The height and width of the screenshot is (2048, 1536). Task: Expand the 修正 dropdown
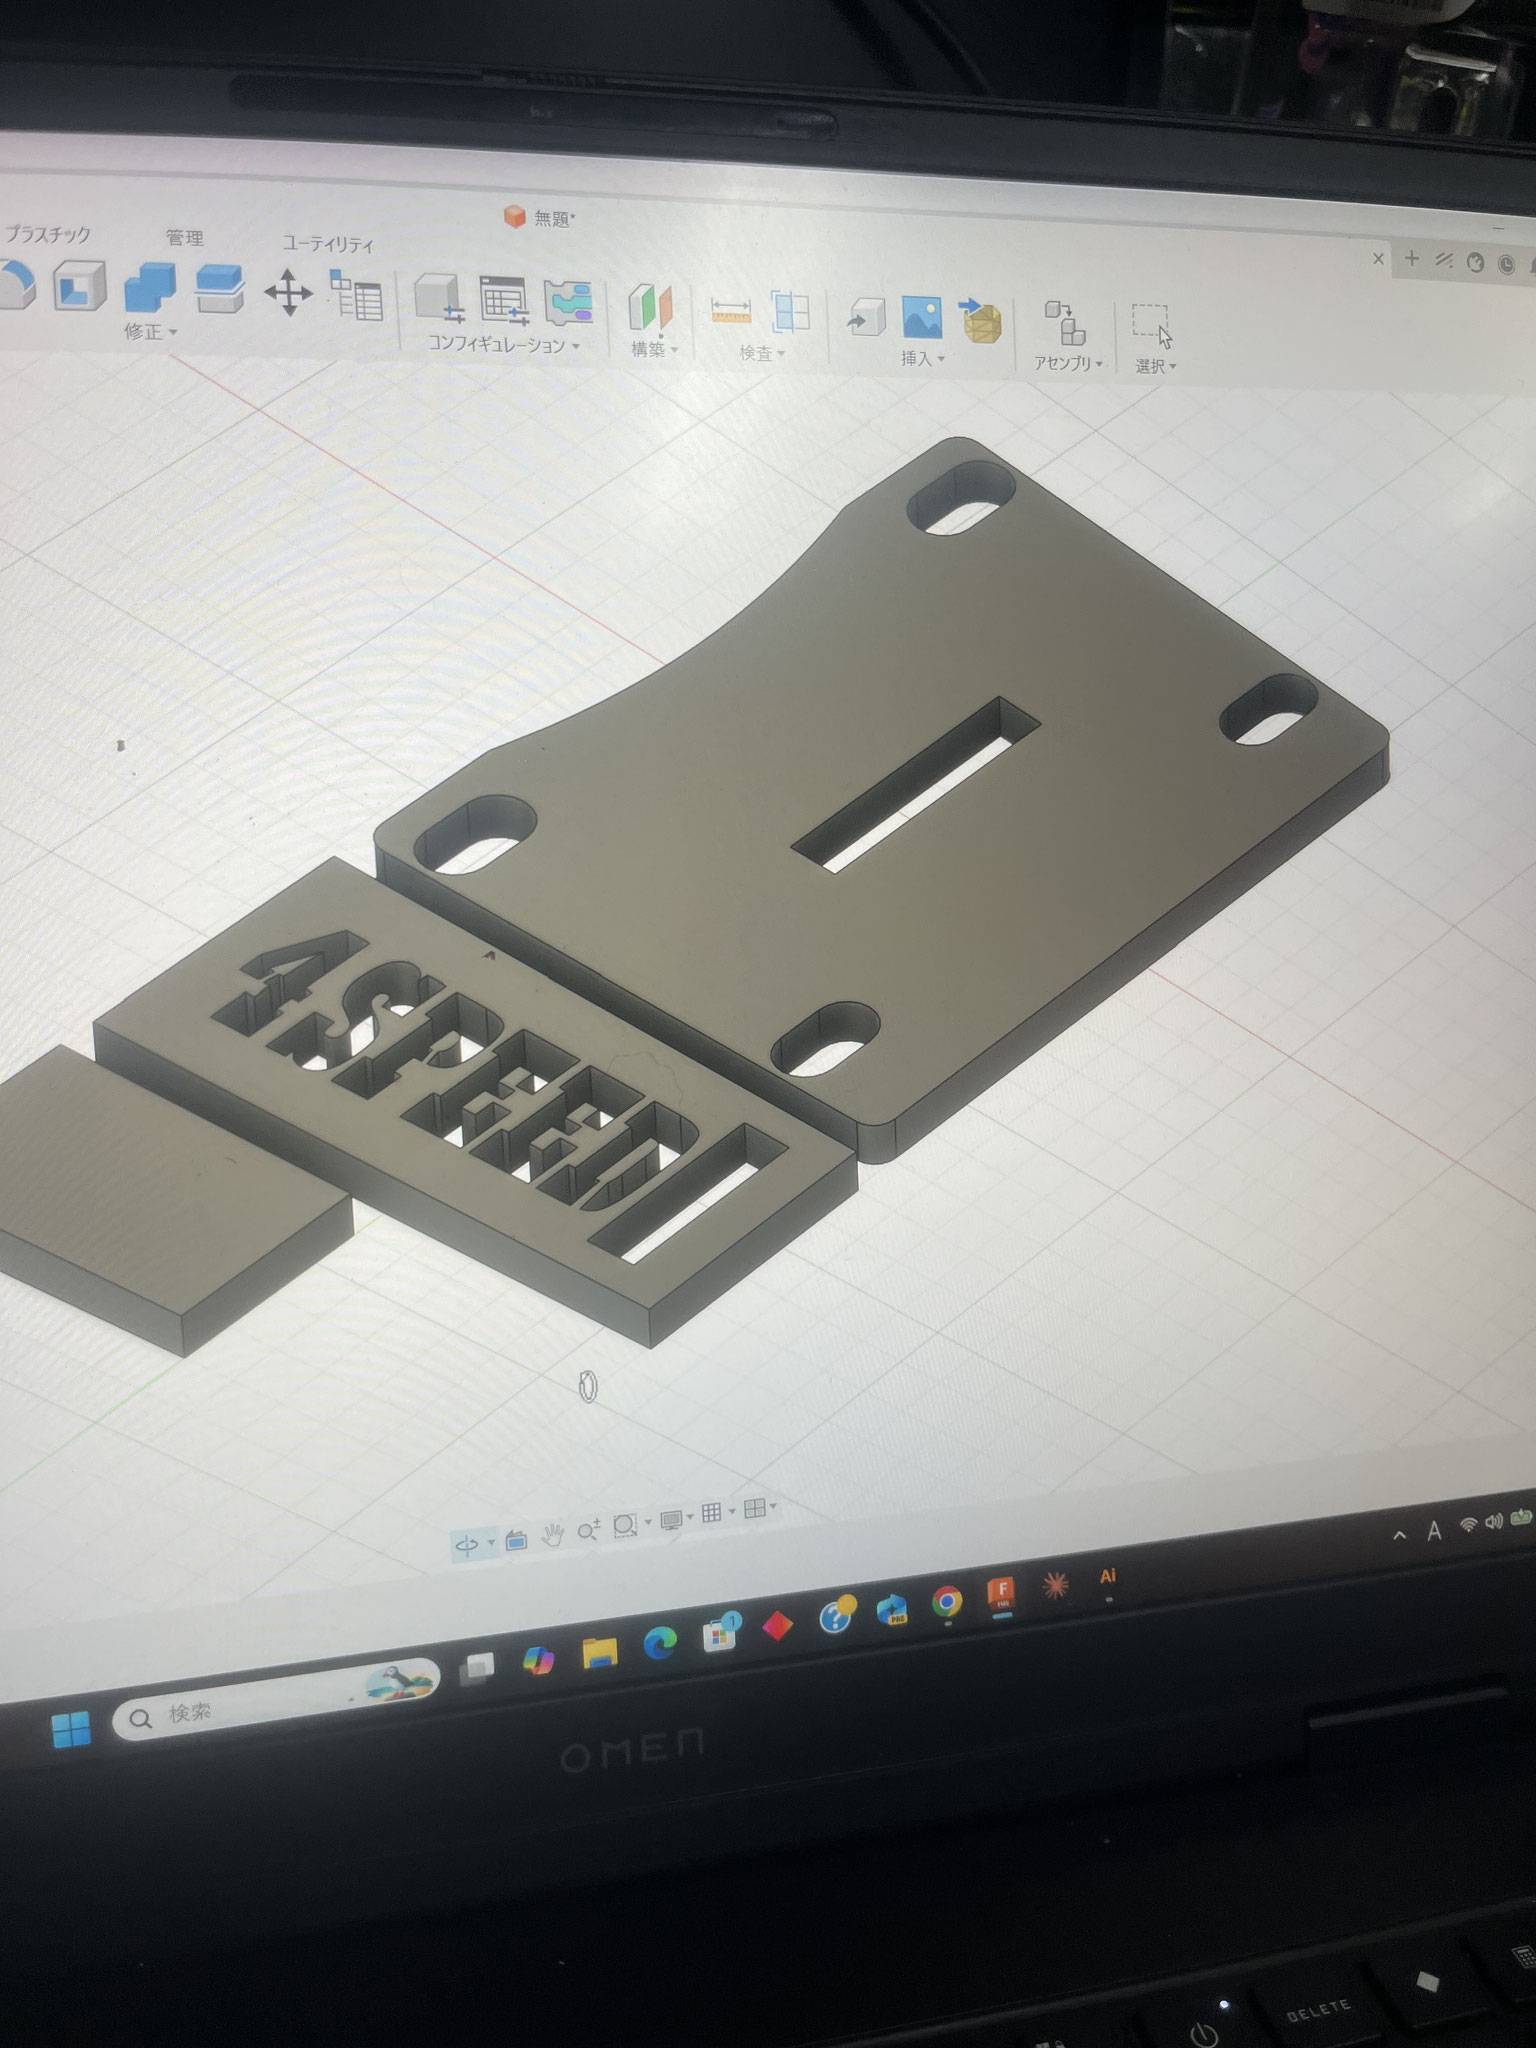coord(151,332)
